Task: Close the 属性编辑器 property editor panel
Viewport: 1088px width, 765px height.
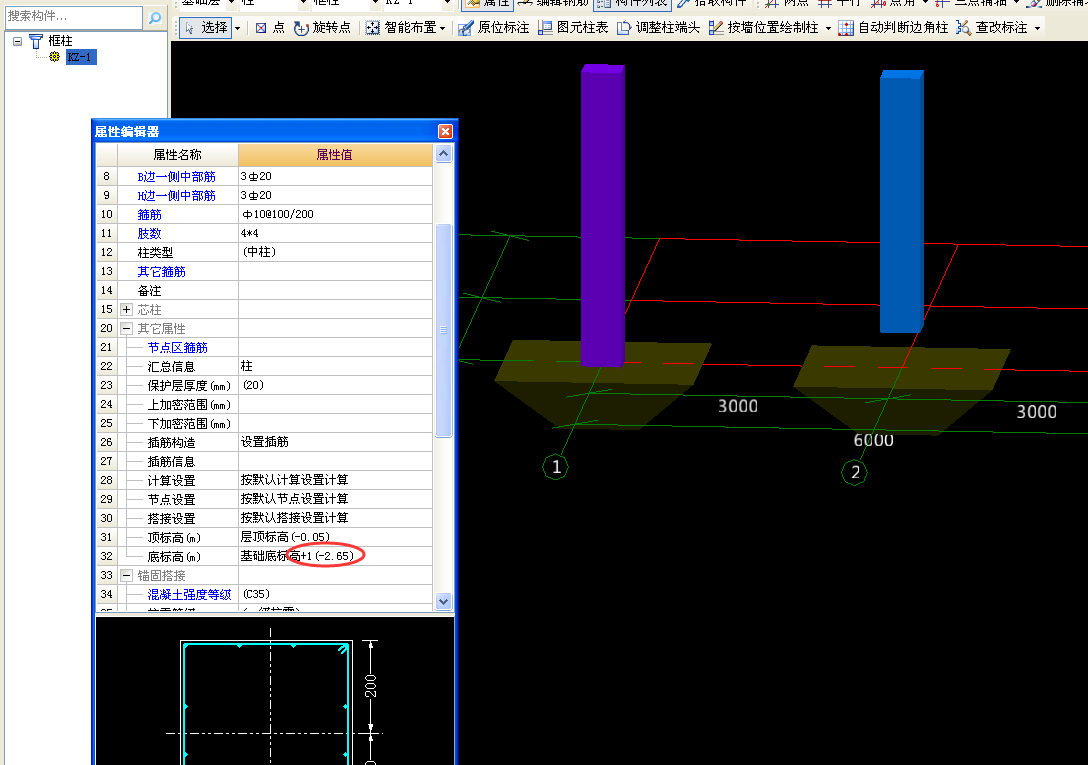Action: click(445, 131)
